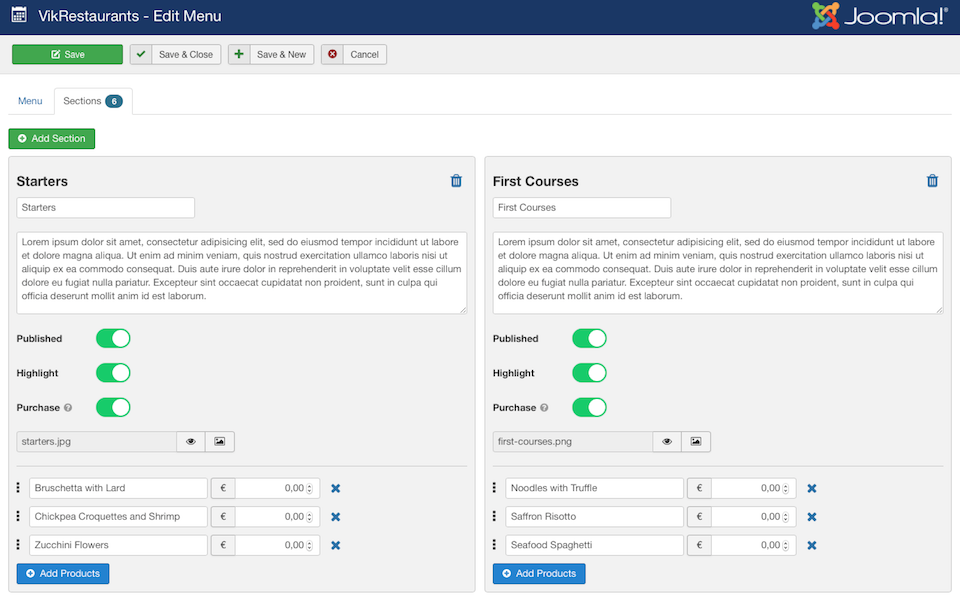Click the Joomla! logo
This screenshot has width=960, height=597.
pos(880,16)
